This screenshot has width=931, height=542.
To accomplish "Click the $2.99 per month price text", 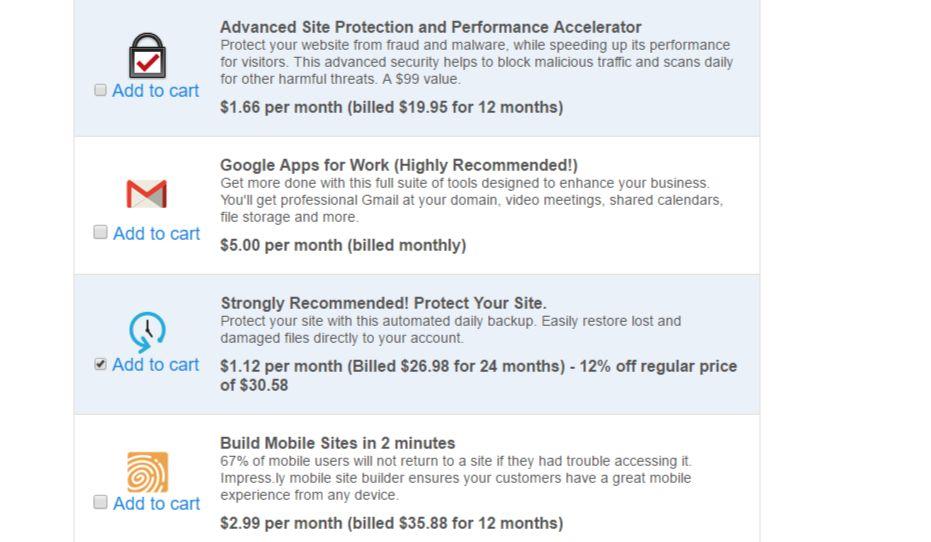I will coord(391,523).
